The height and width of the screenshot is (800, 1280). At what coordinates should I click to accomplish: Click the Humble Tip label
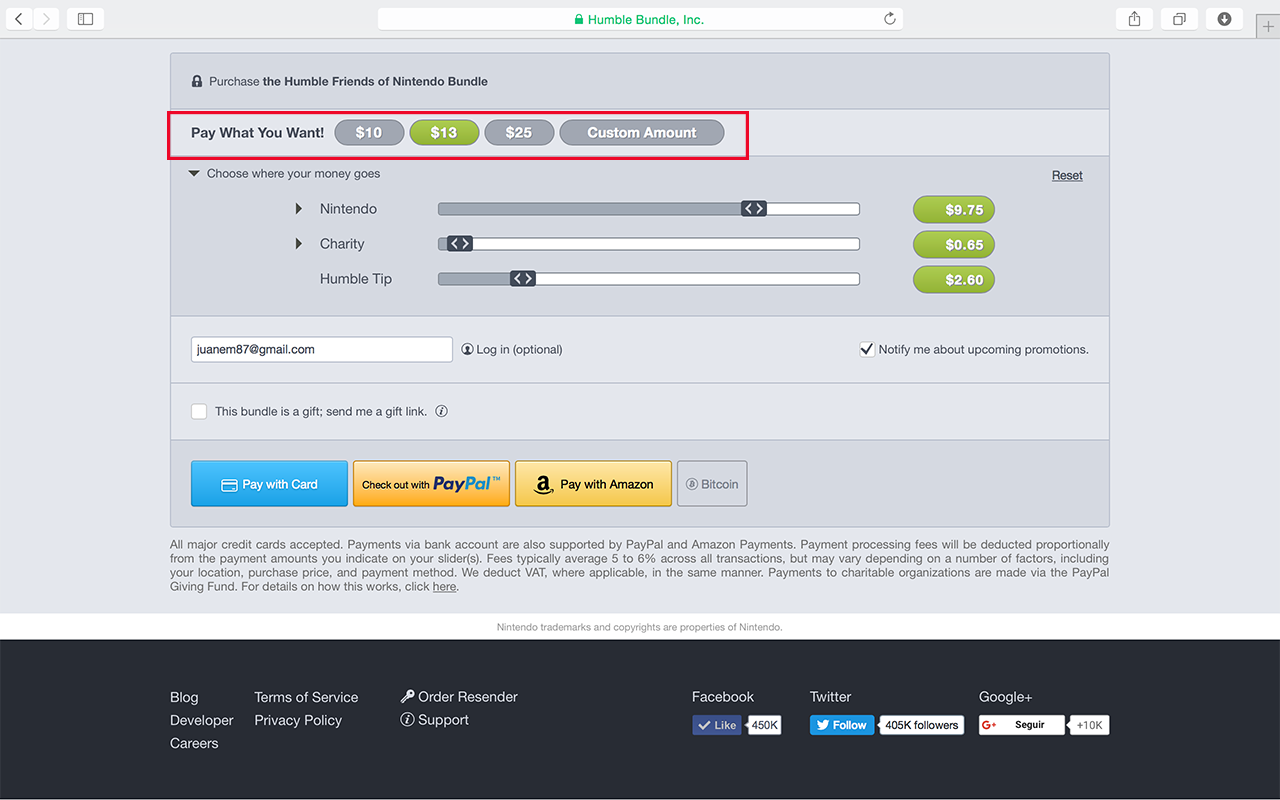click(356, 279)
